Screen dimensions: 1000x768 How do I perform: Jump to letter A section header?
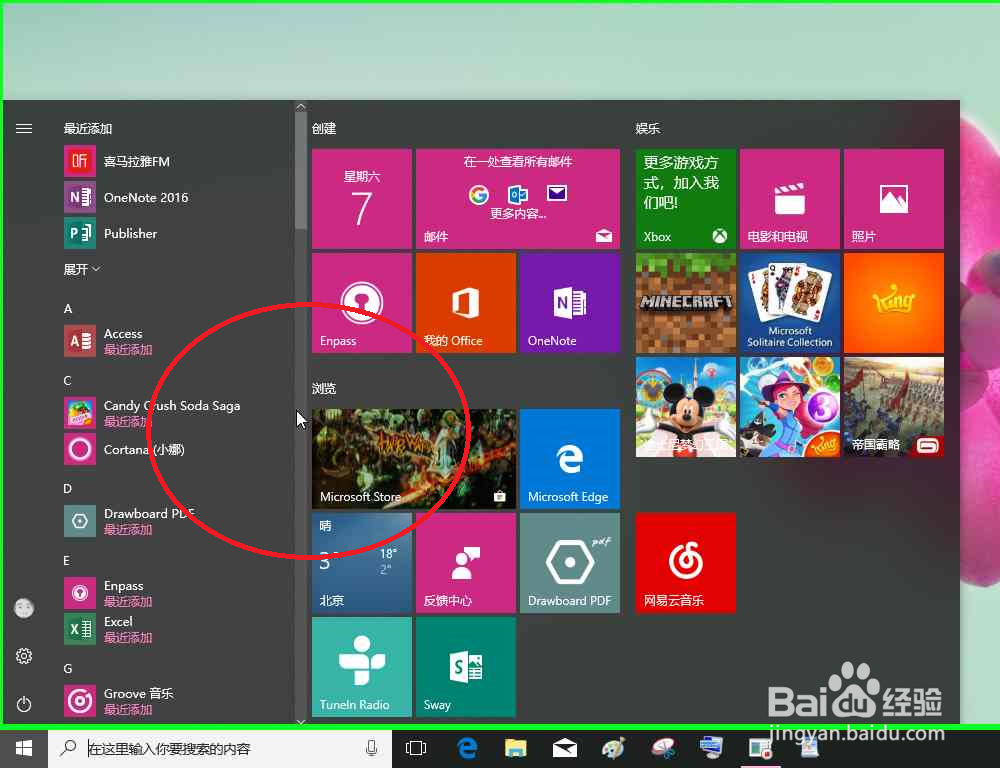[x=68, y=309]
